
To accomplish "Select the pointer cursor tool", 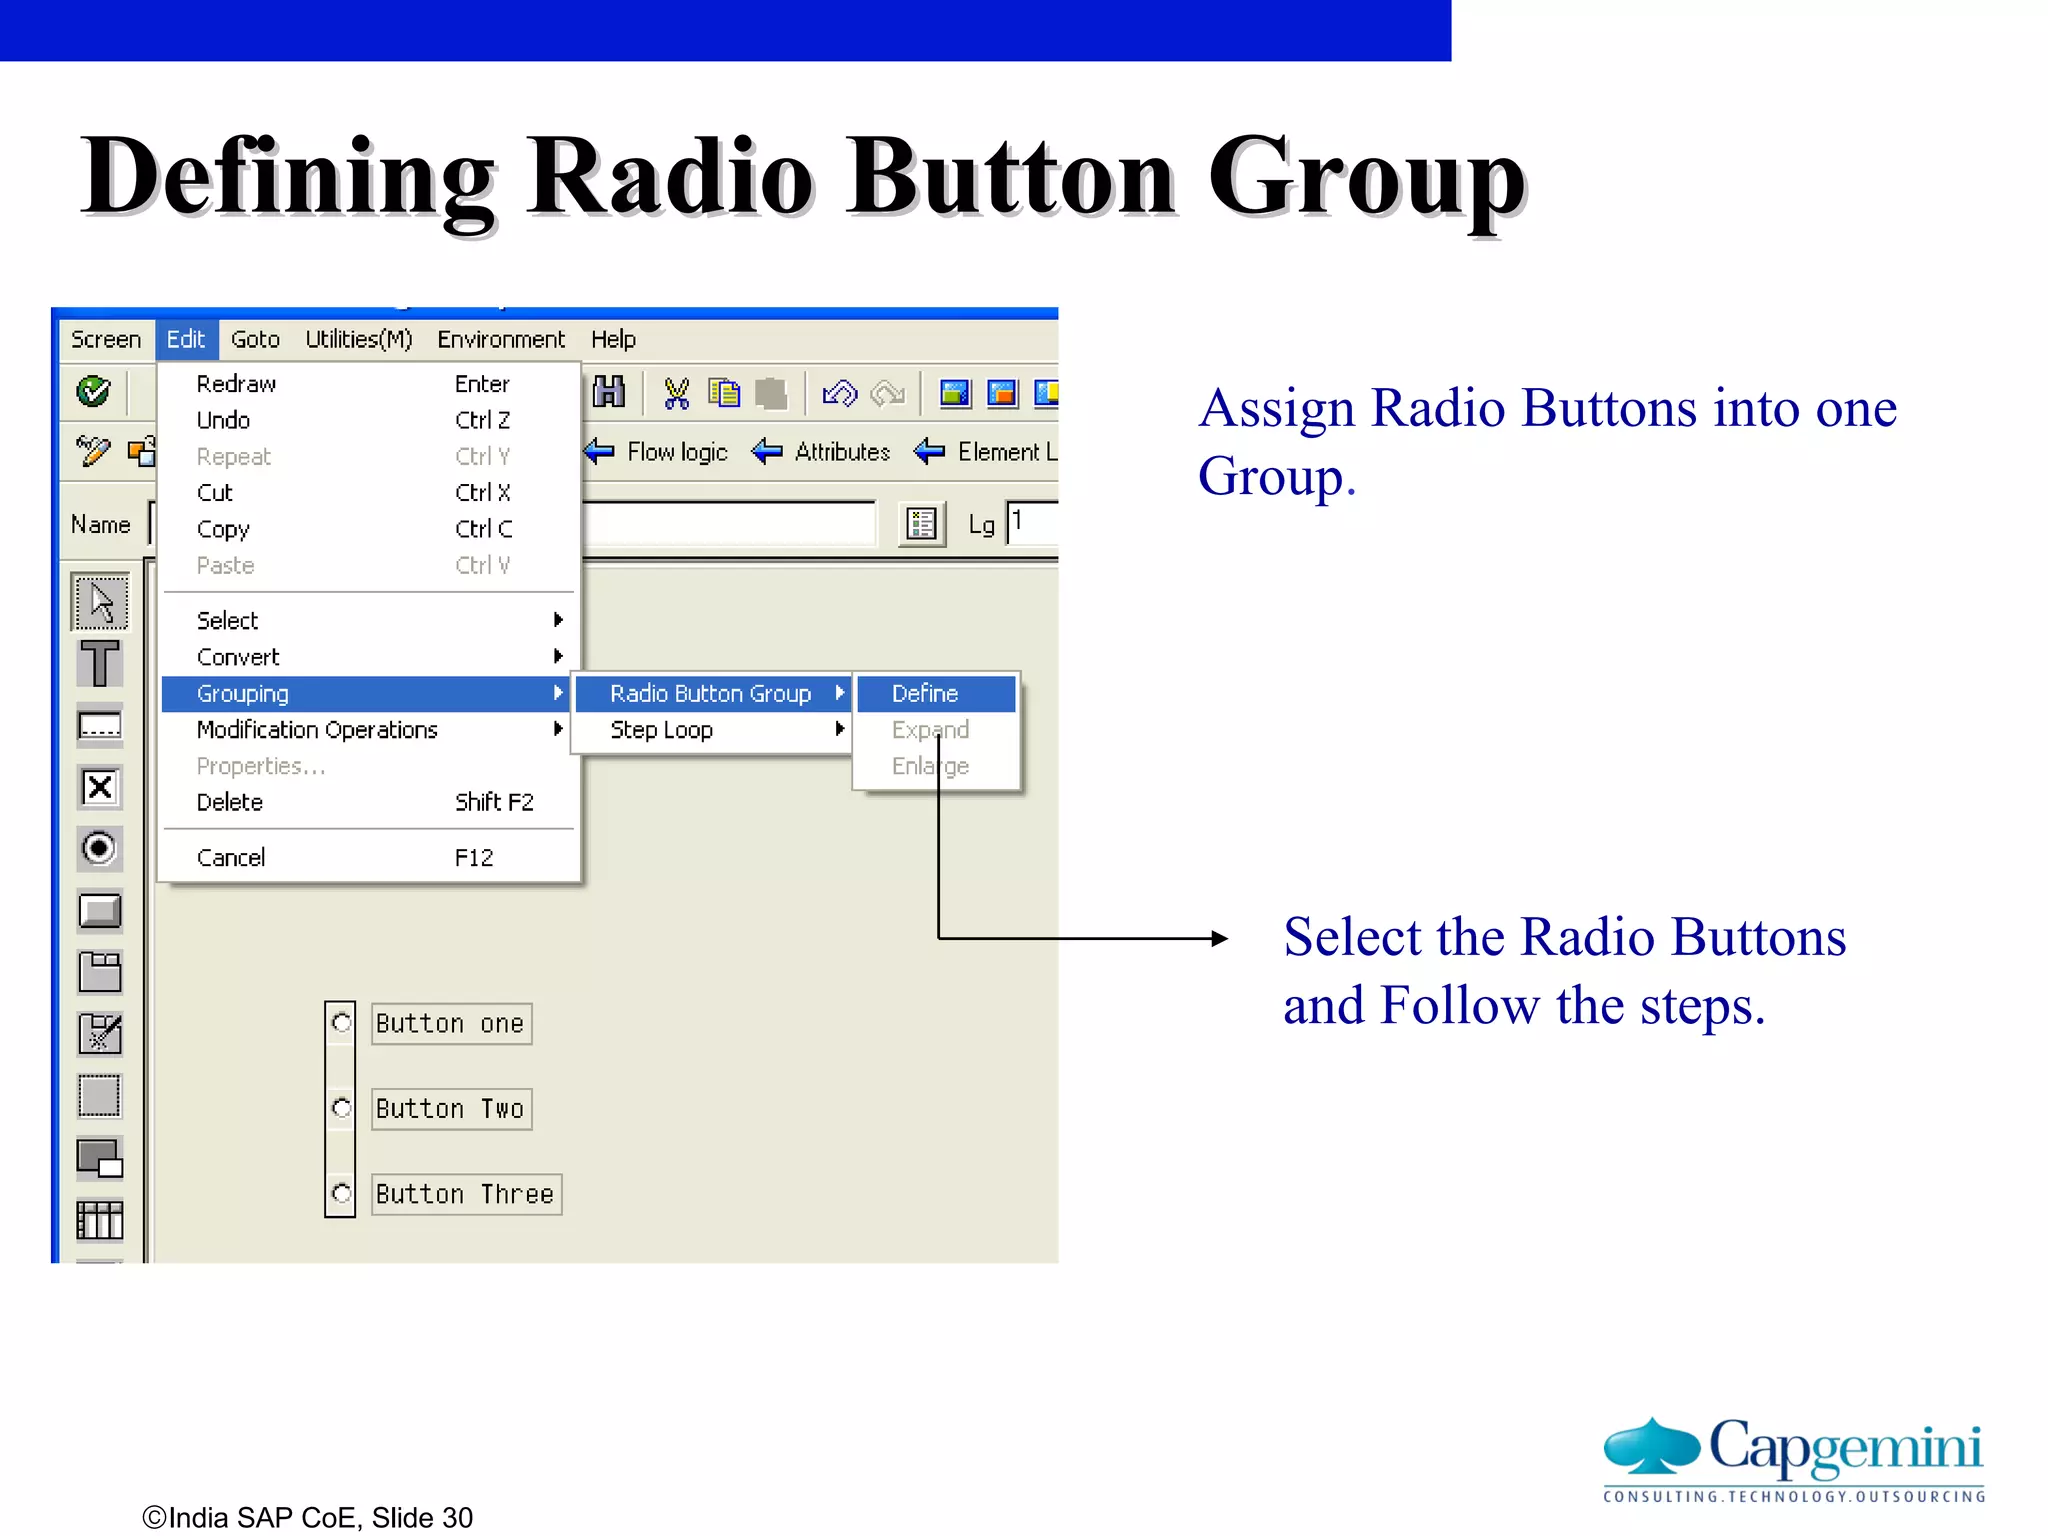I will 100,602.
